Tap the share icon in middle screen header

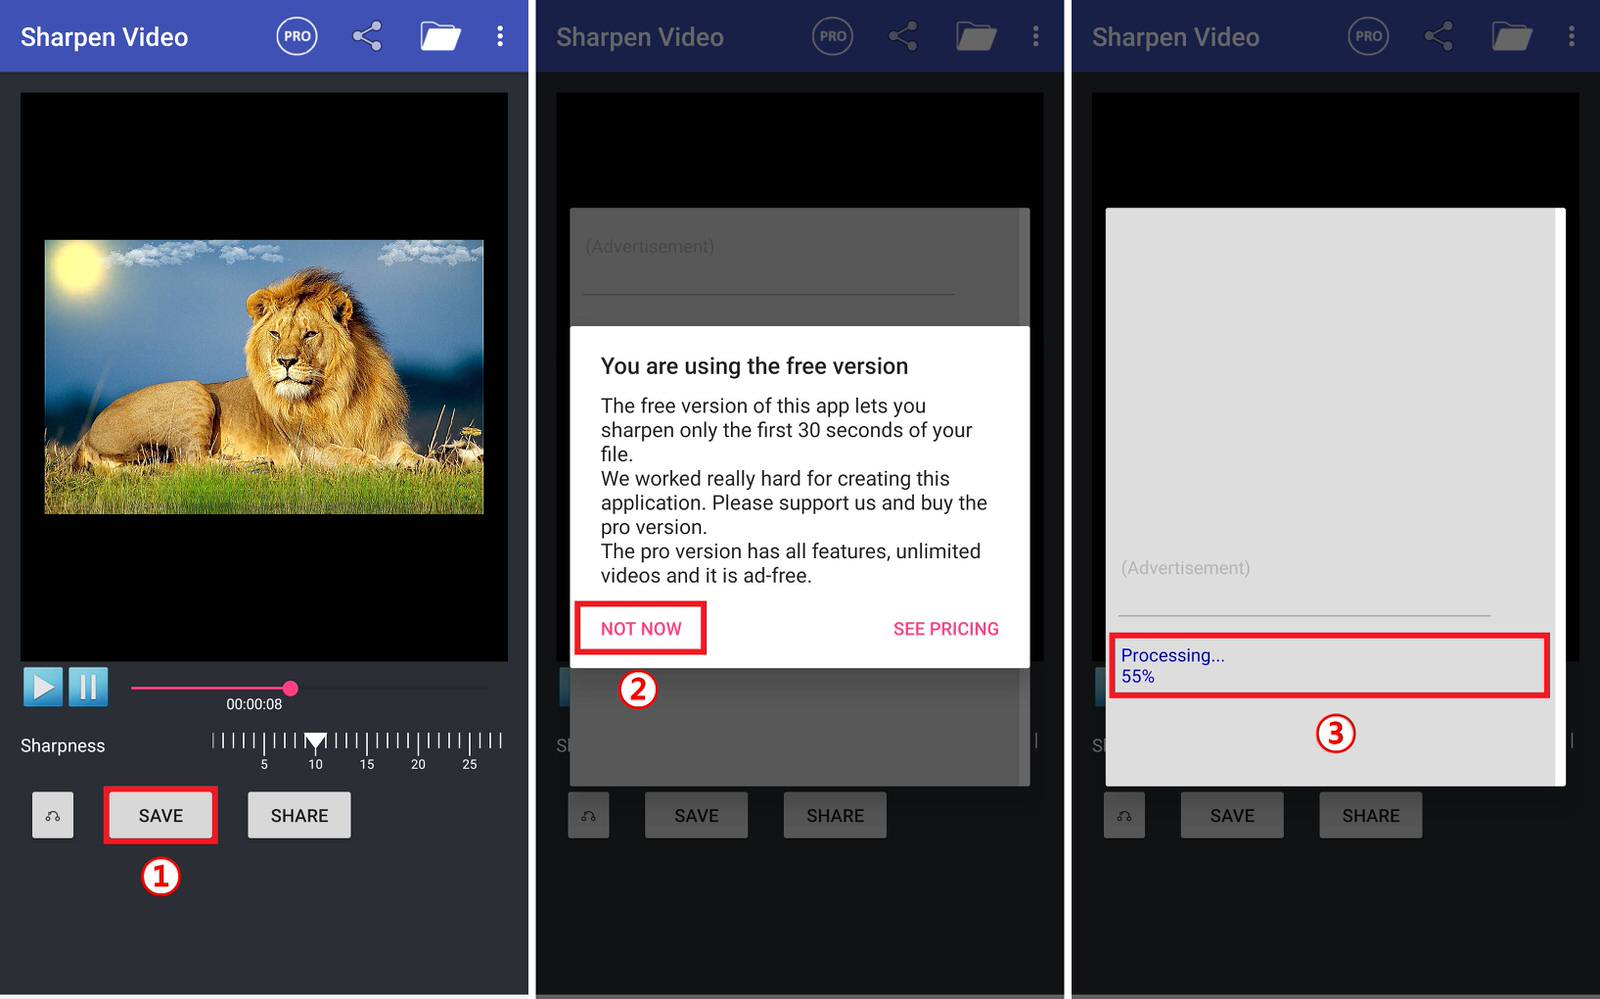903,37
